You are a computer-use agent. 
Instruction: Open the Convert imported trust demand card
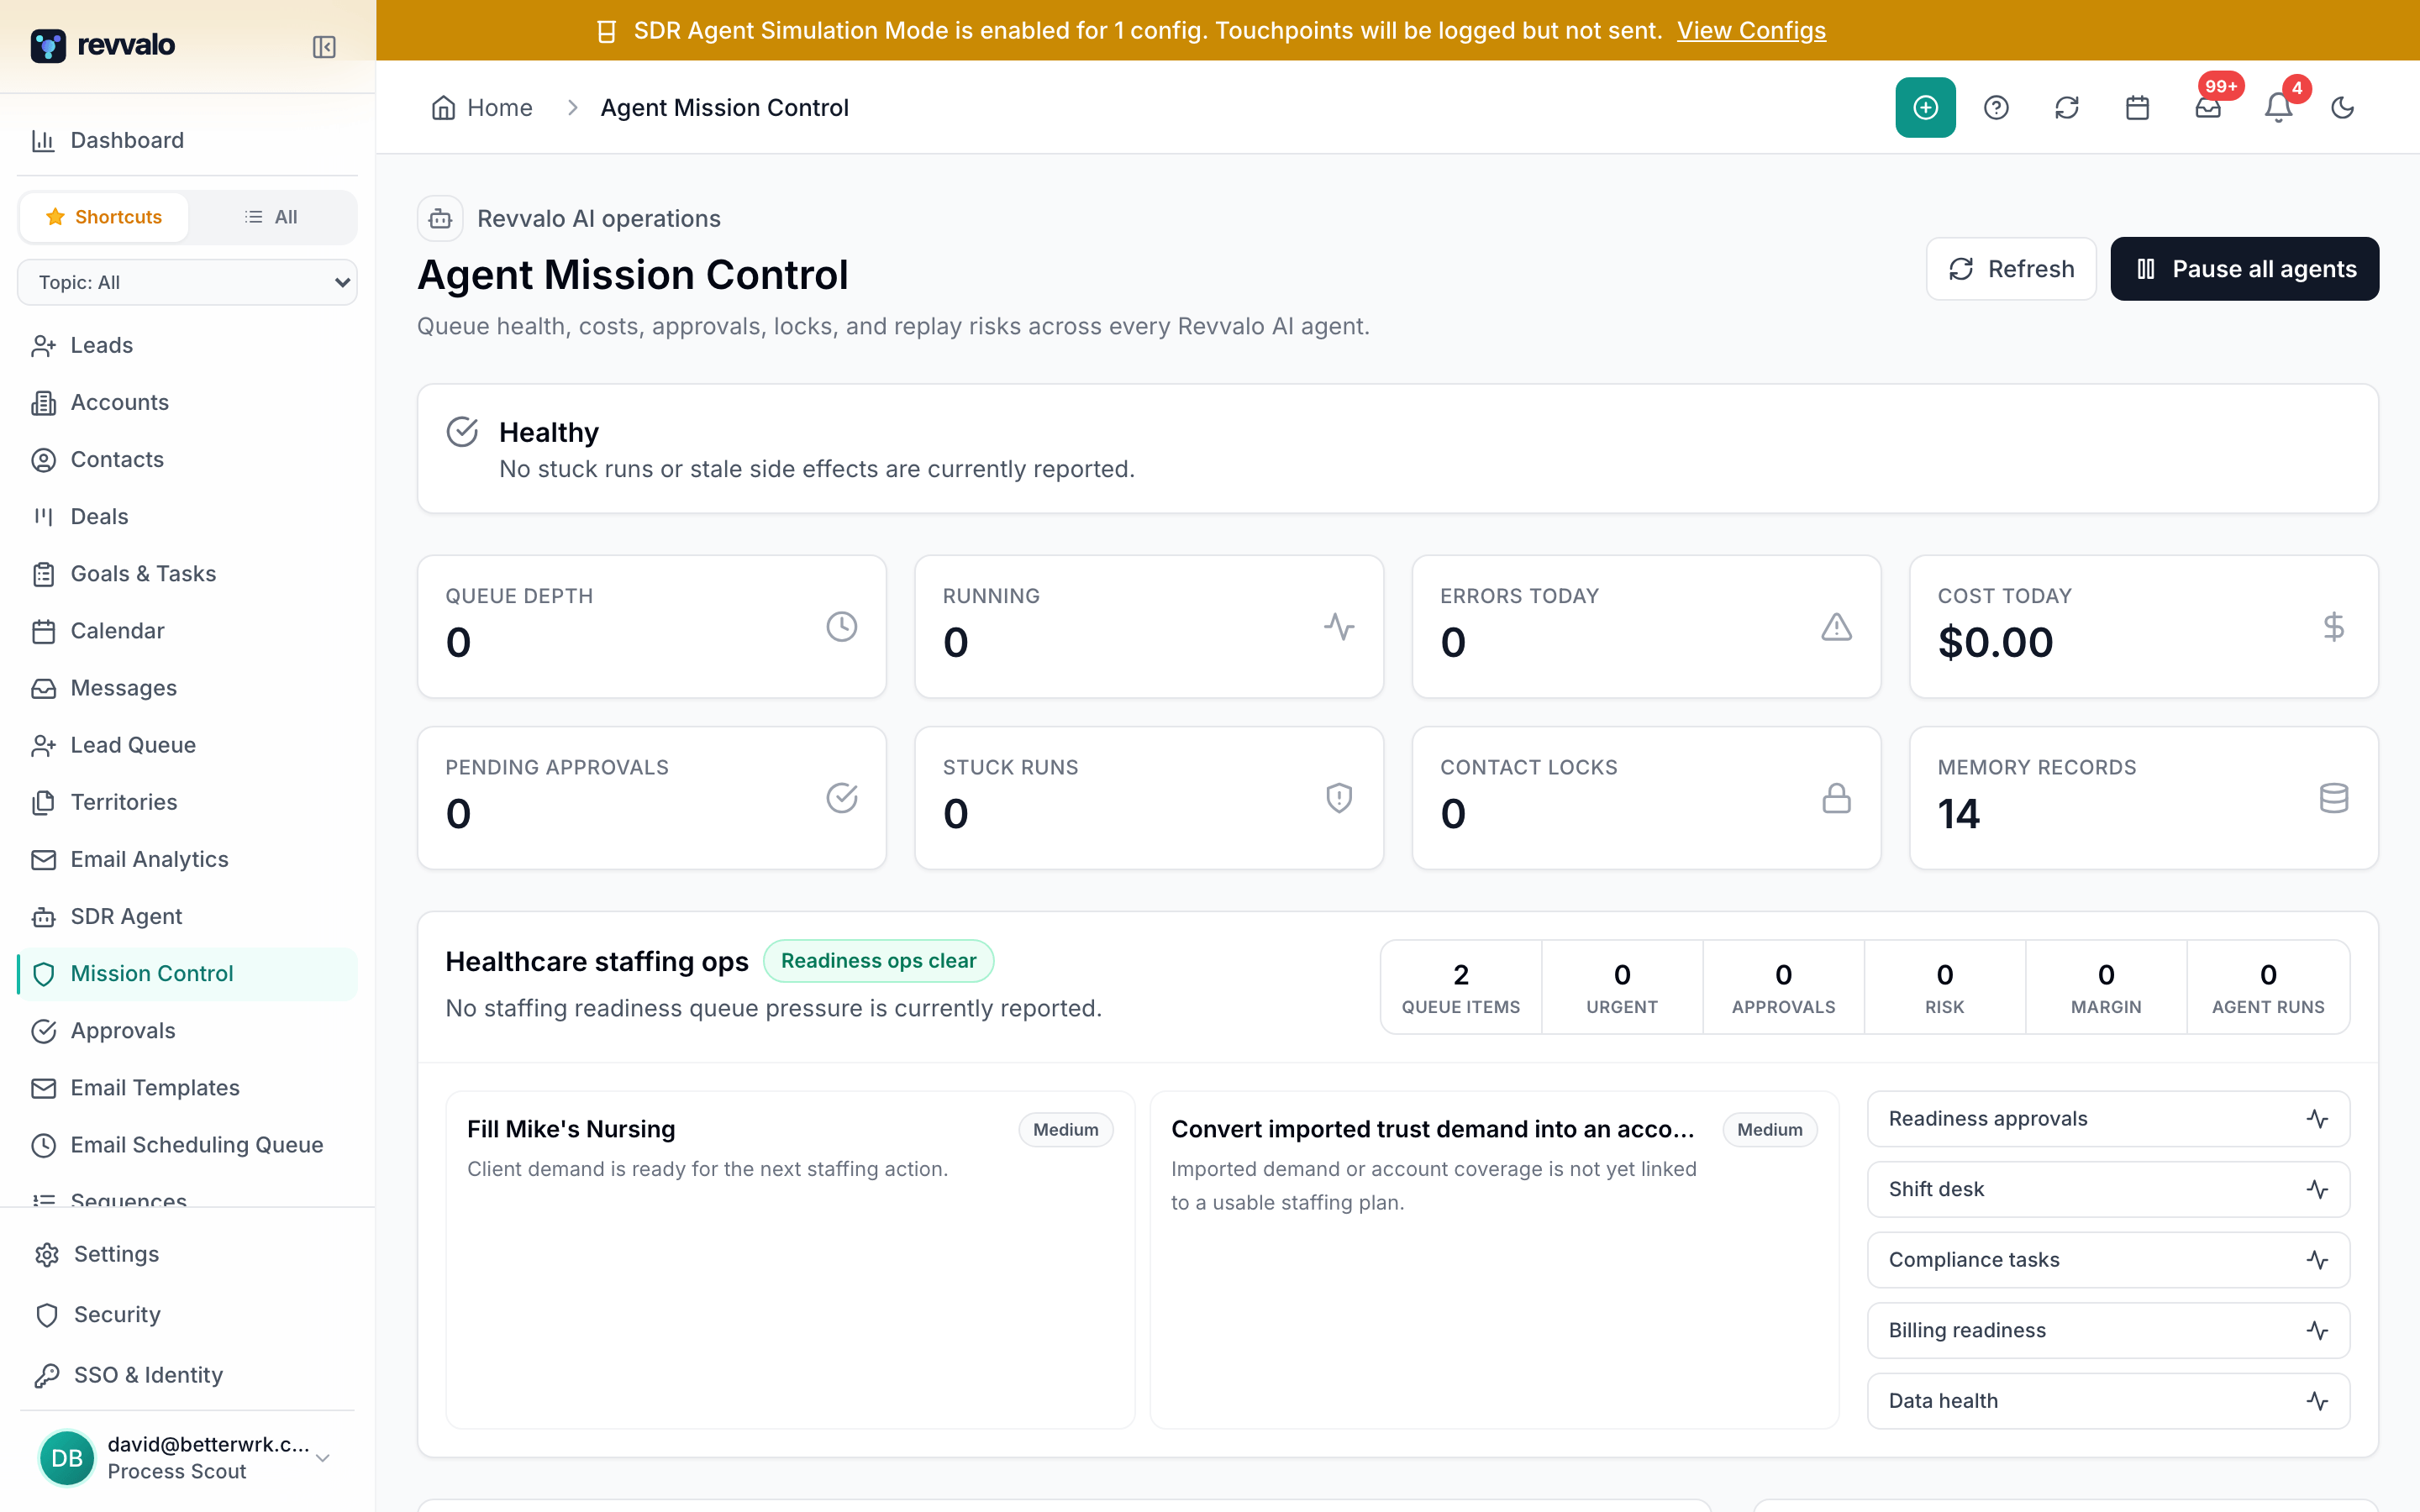(1494, 1260)
